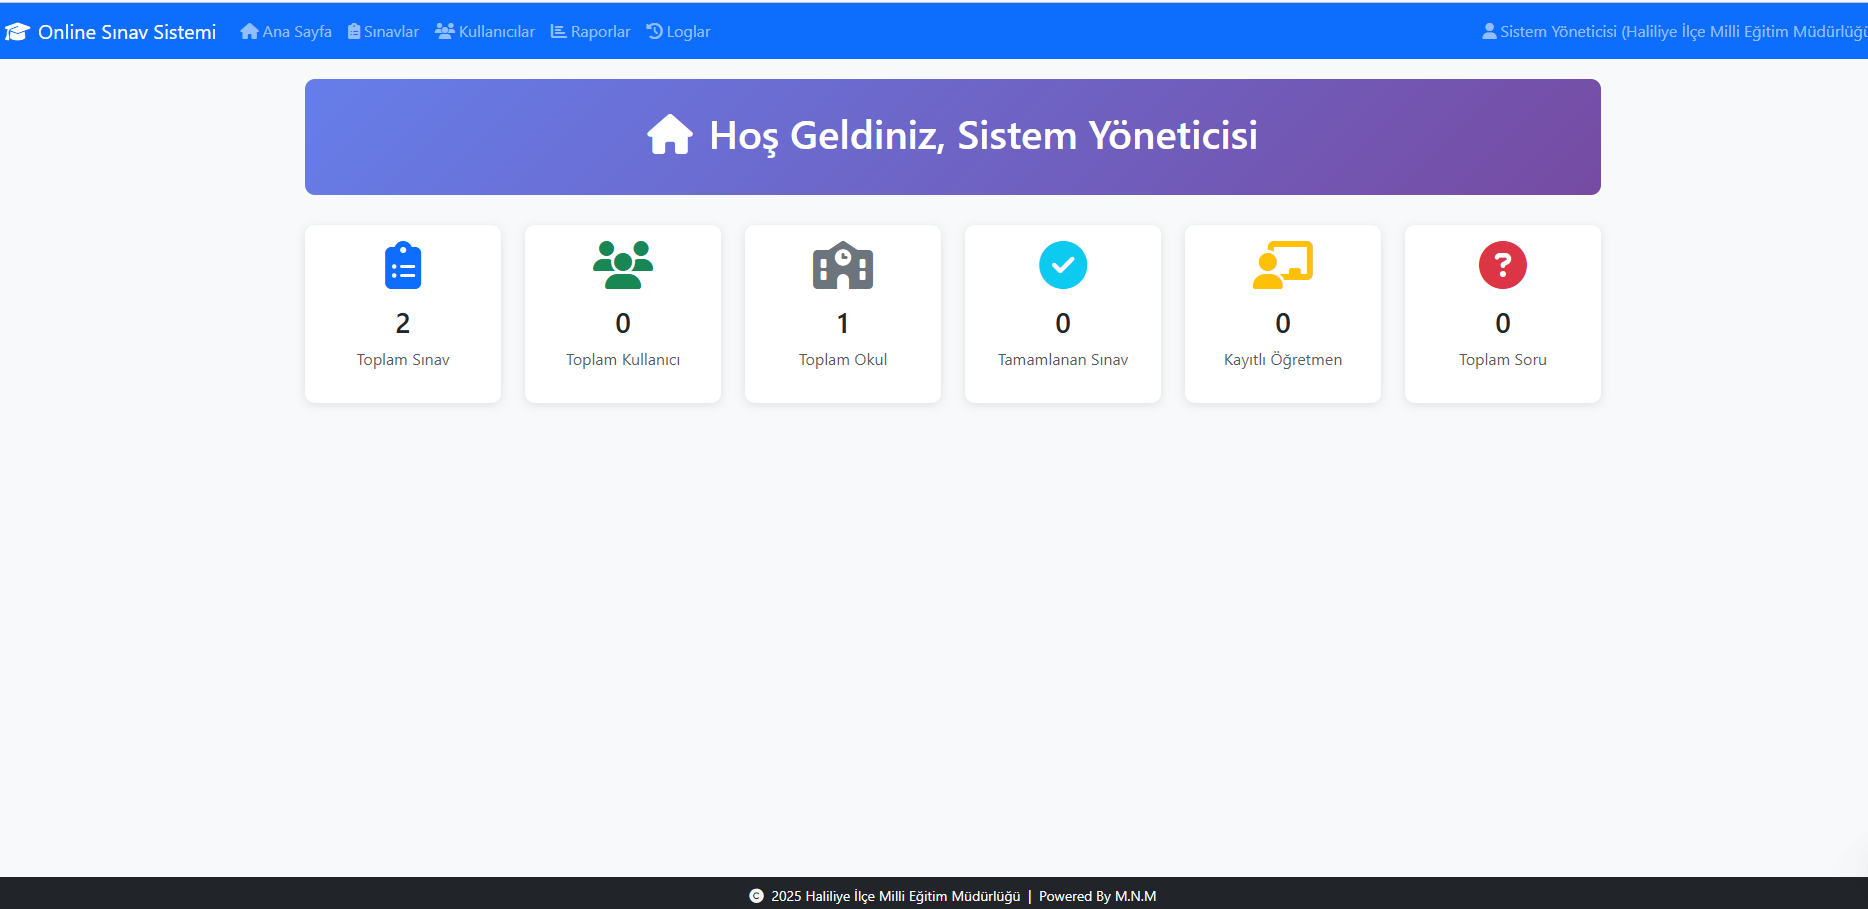
Task: Click the Toplam Sınav clipboard icon
Action: 402,265
